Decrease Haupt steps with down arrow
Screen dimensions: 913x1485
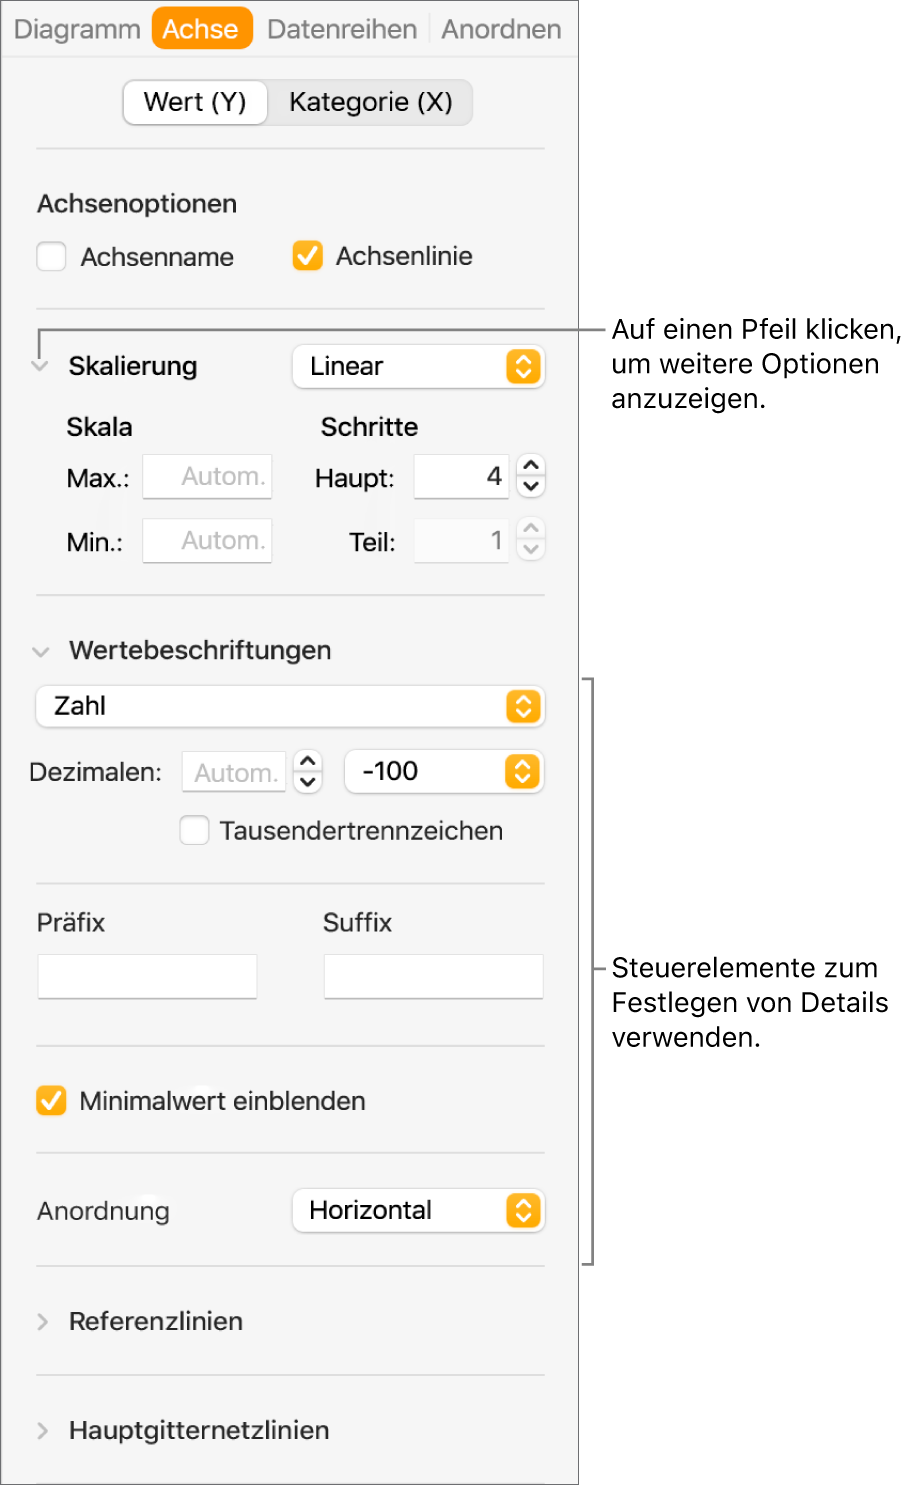coord(531,488)
